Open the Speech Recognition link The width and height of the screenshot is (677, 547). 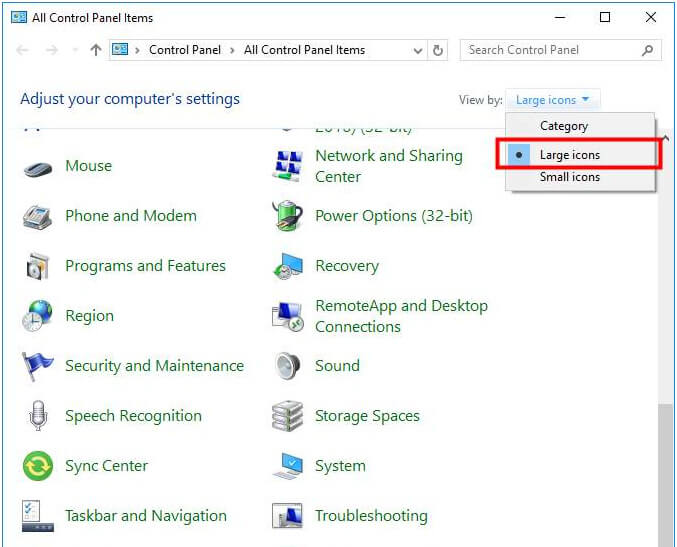[133, 416]
